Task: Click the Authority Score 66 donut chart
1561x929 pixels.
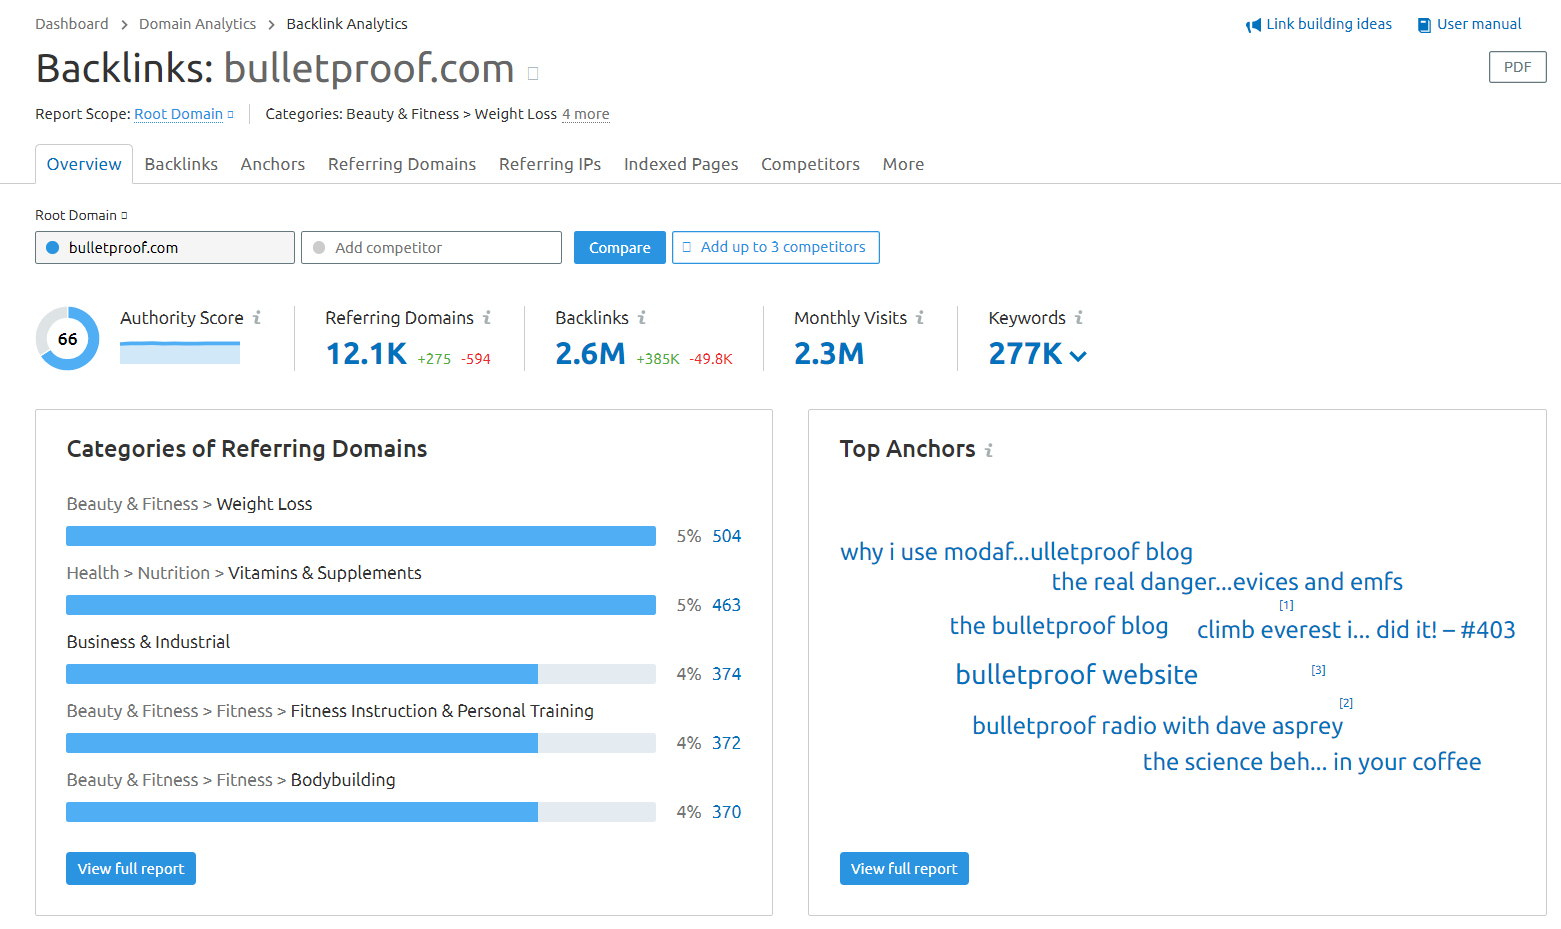Action: (68, 339)
